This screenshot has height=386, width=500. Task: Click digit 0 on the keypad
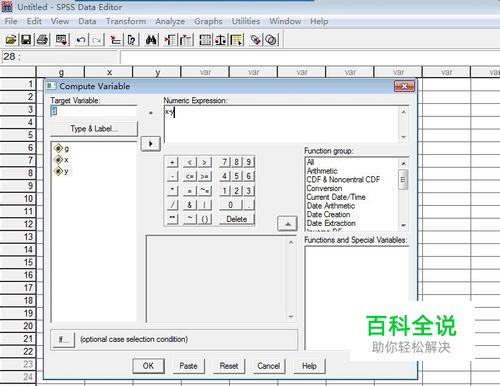[x=230, y=205]
